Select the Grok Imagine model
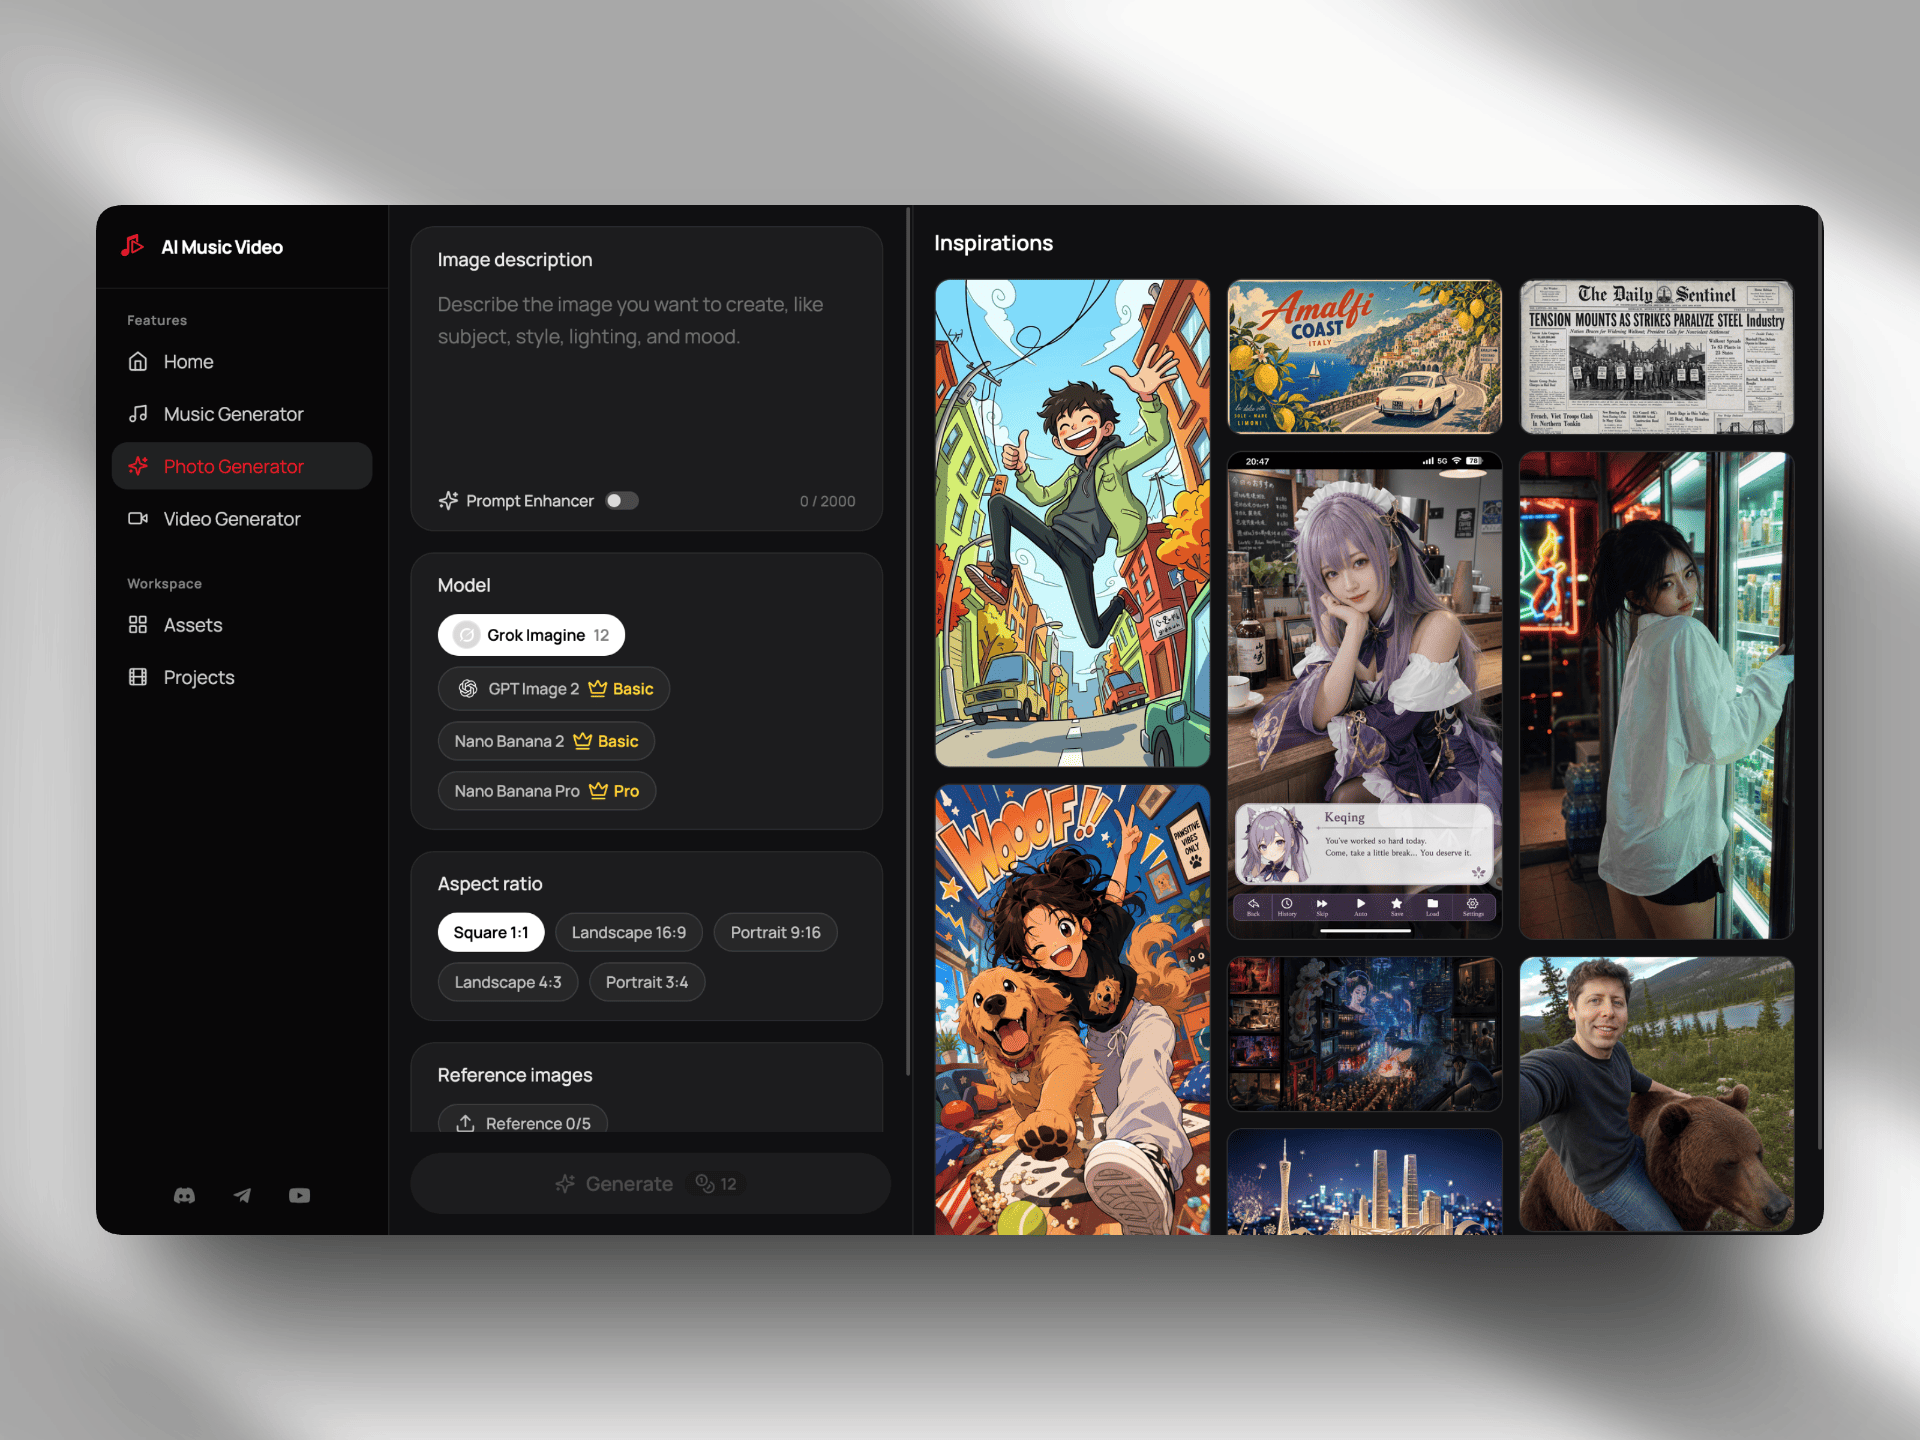This screenshot has height=1440, width=1920. (531, 635)
